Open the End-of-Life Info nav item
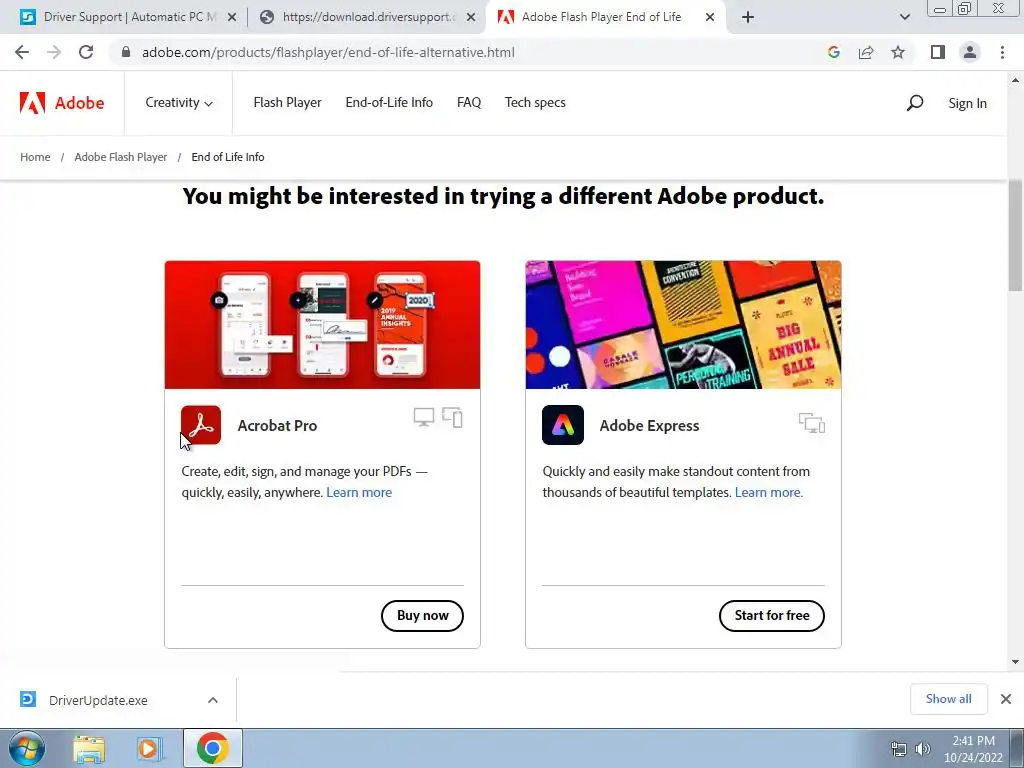 point(389,103)
